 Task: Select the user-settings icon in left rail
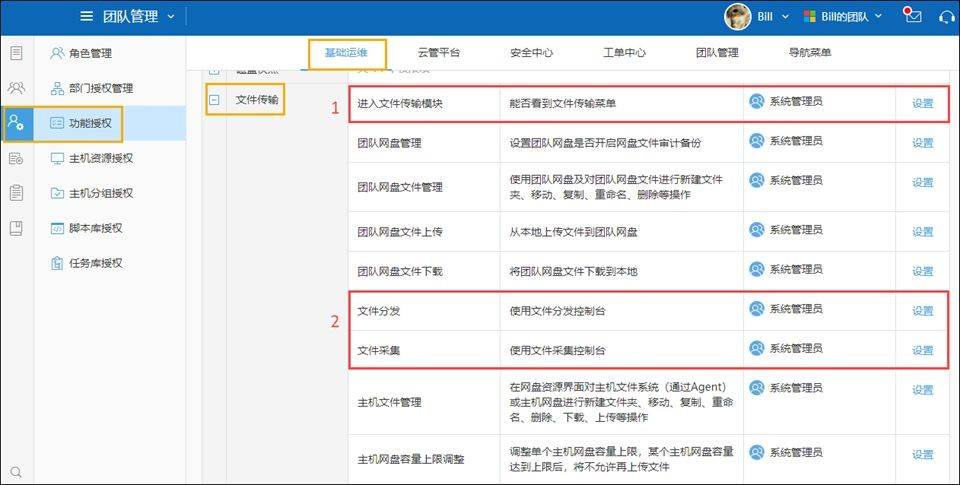[x=17, y=122]
